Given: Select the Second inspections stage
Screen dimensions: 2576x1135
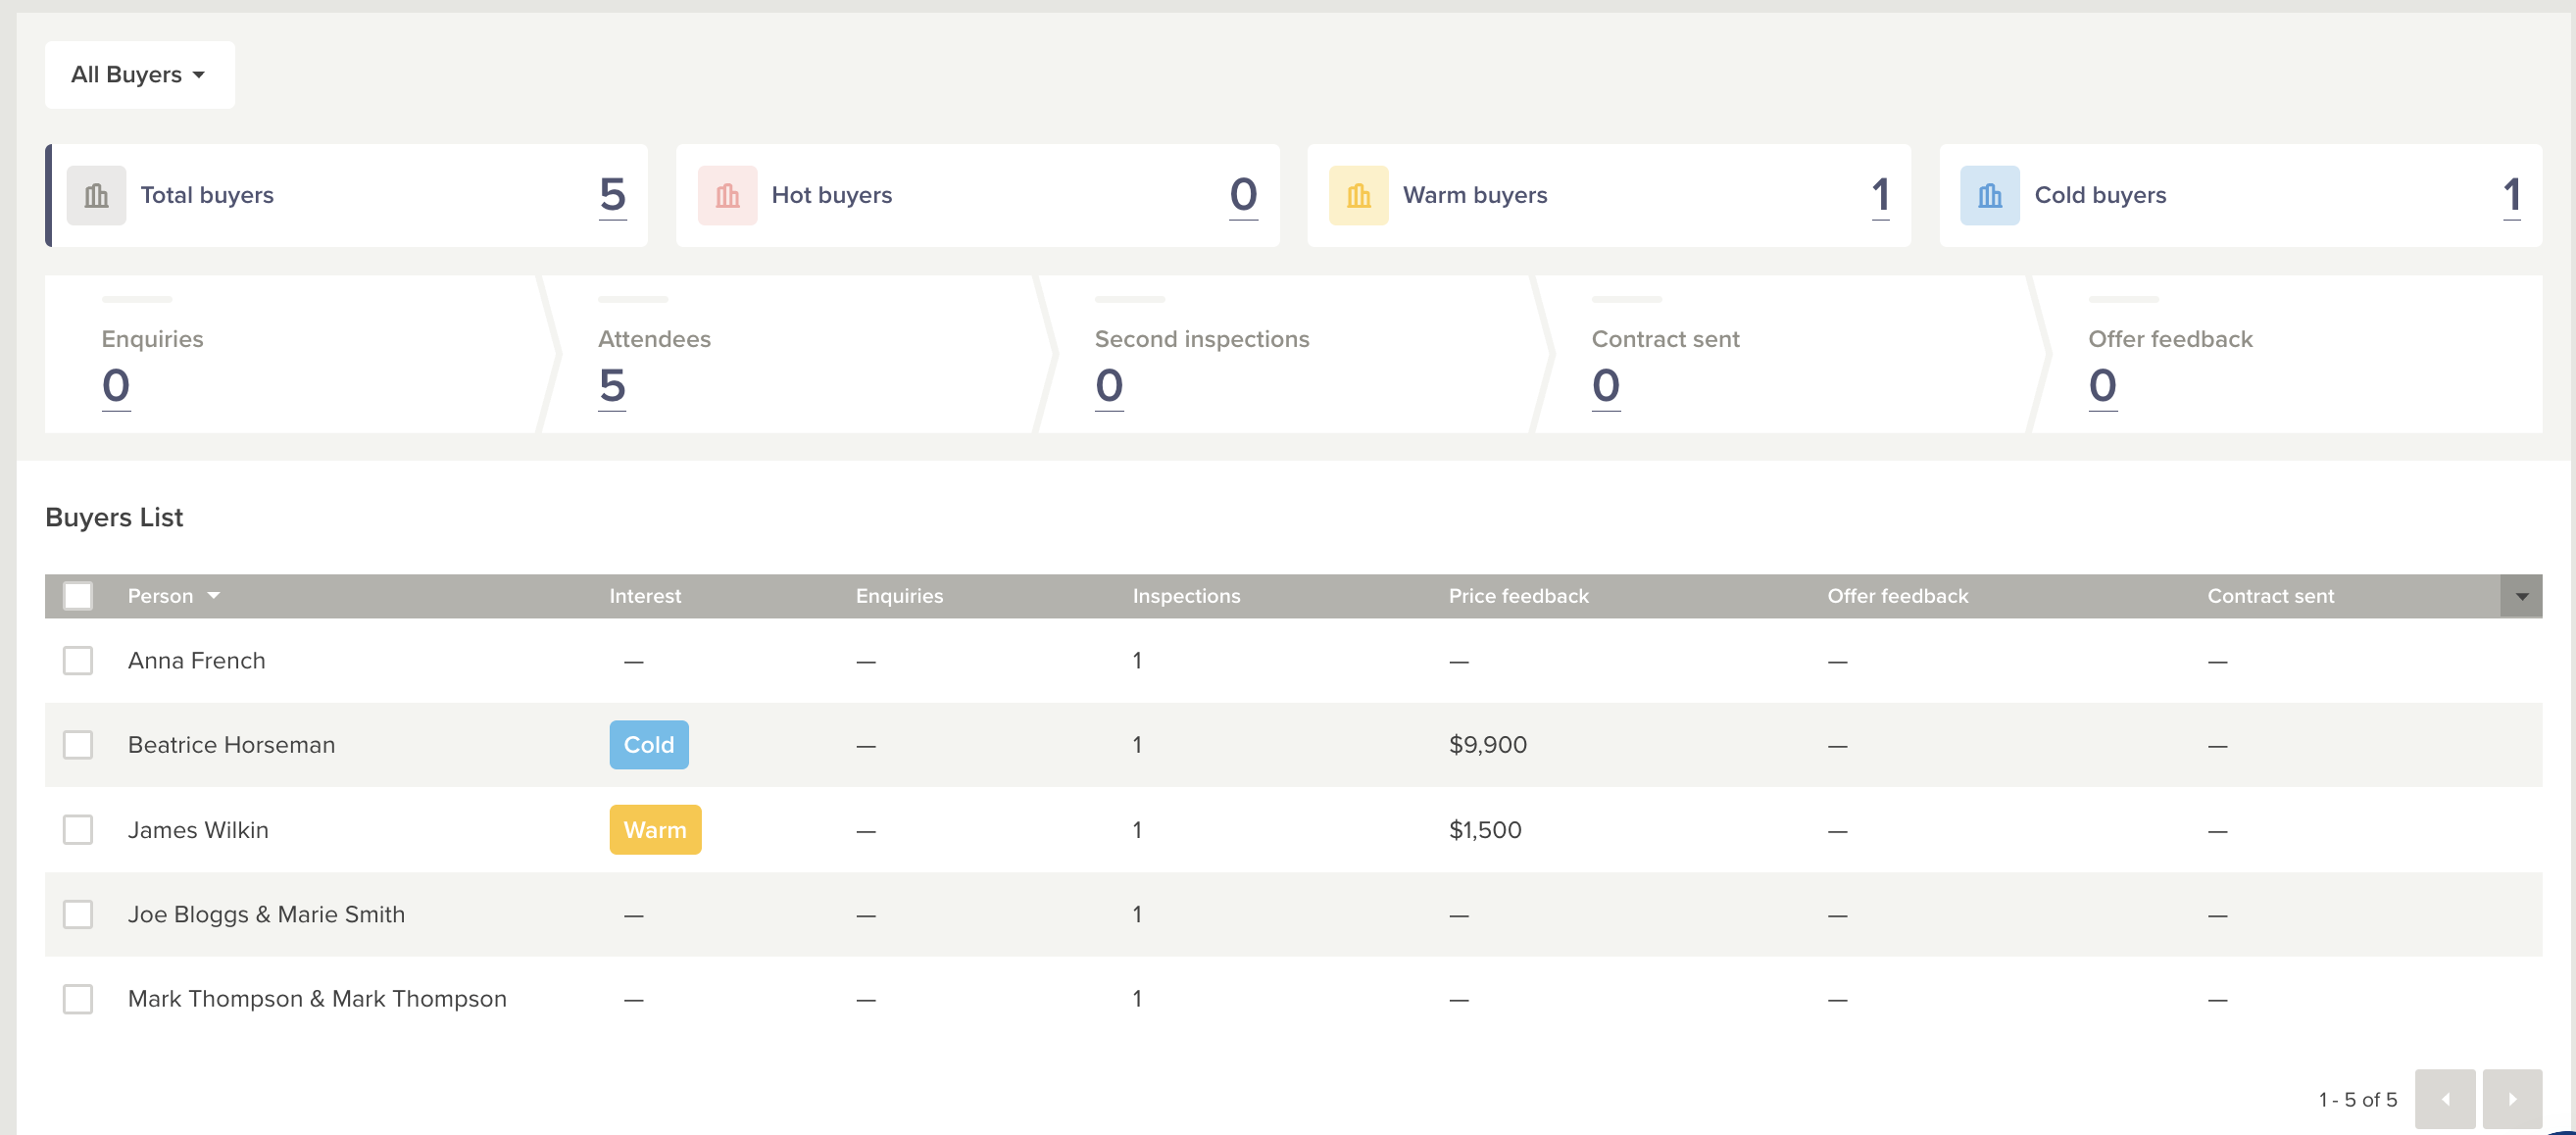Looking at the screenshot, I should [x=1201, y=339].
